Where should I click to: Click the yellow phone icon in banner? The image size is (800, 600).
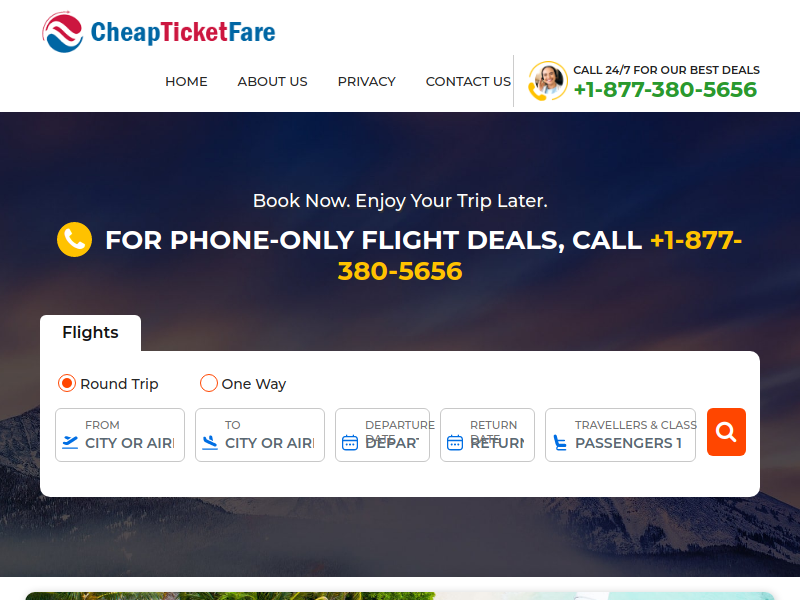(x=74, y=239)
